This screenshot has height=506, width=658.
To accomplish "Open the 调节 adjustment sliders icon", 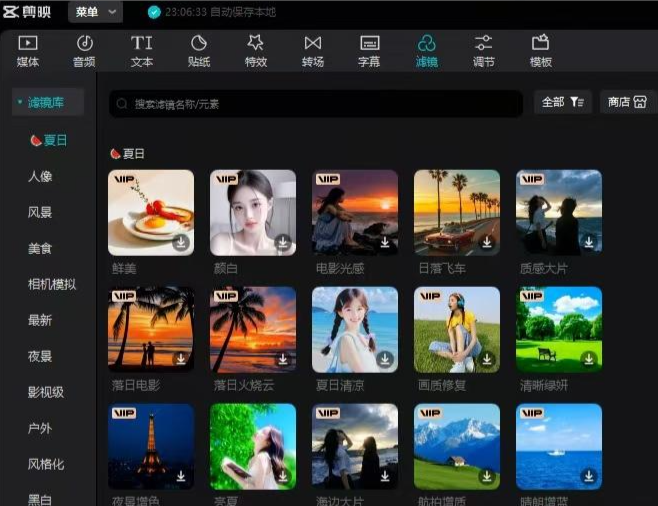I will 483,43.
